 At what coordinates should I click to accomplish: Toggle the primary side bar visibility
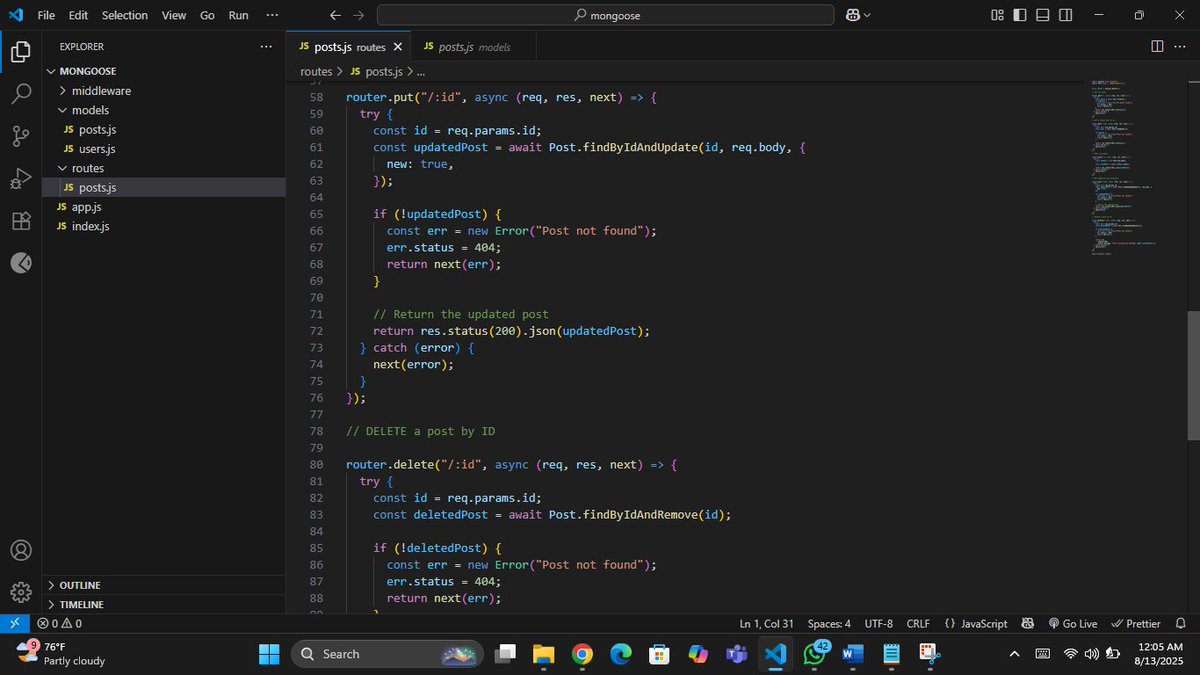point(1020,15)
